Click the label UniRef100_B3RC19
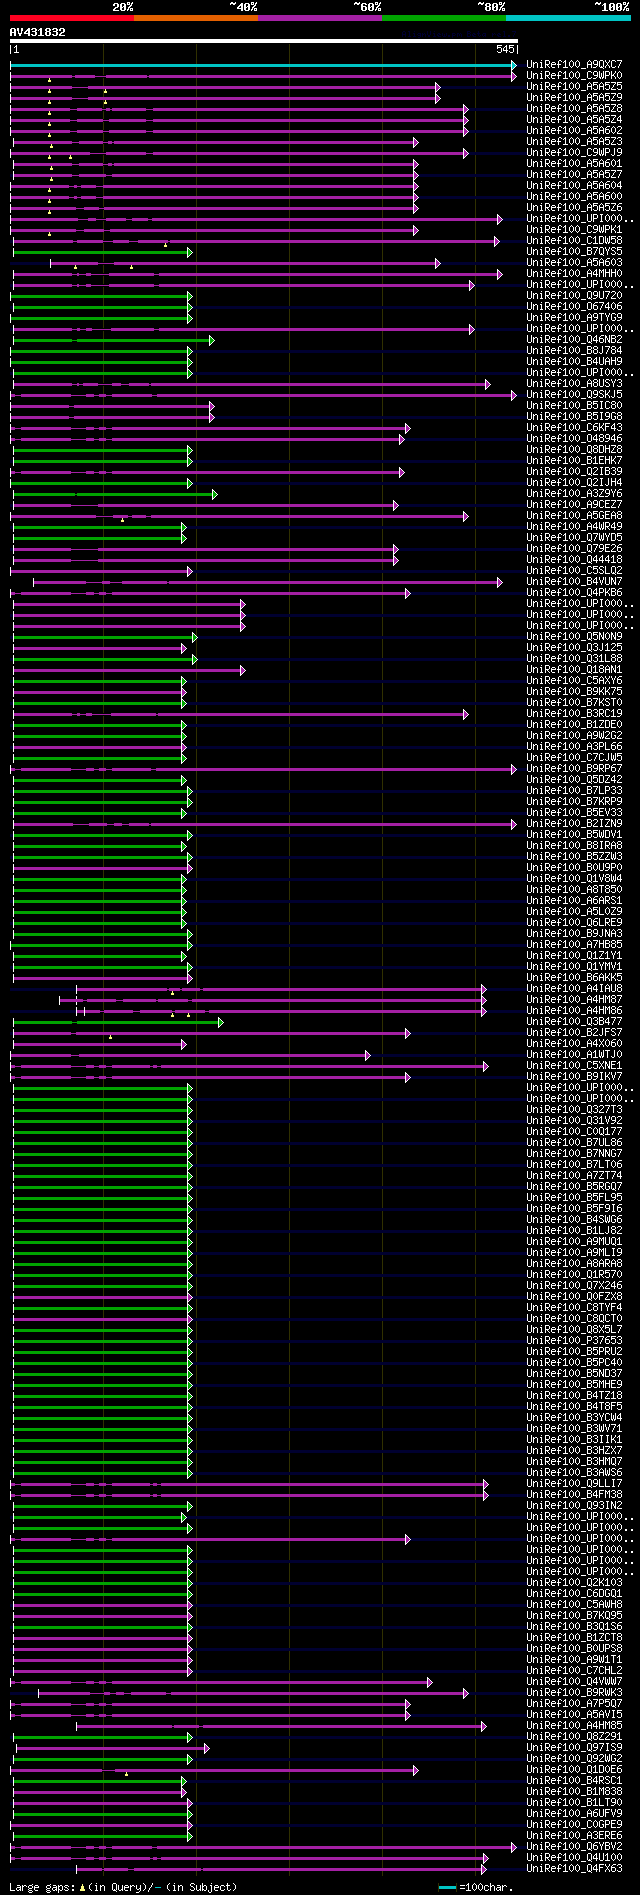This screenshot has height=1895, width=640. point(574,714)
